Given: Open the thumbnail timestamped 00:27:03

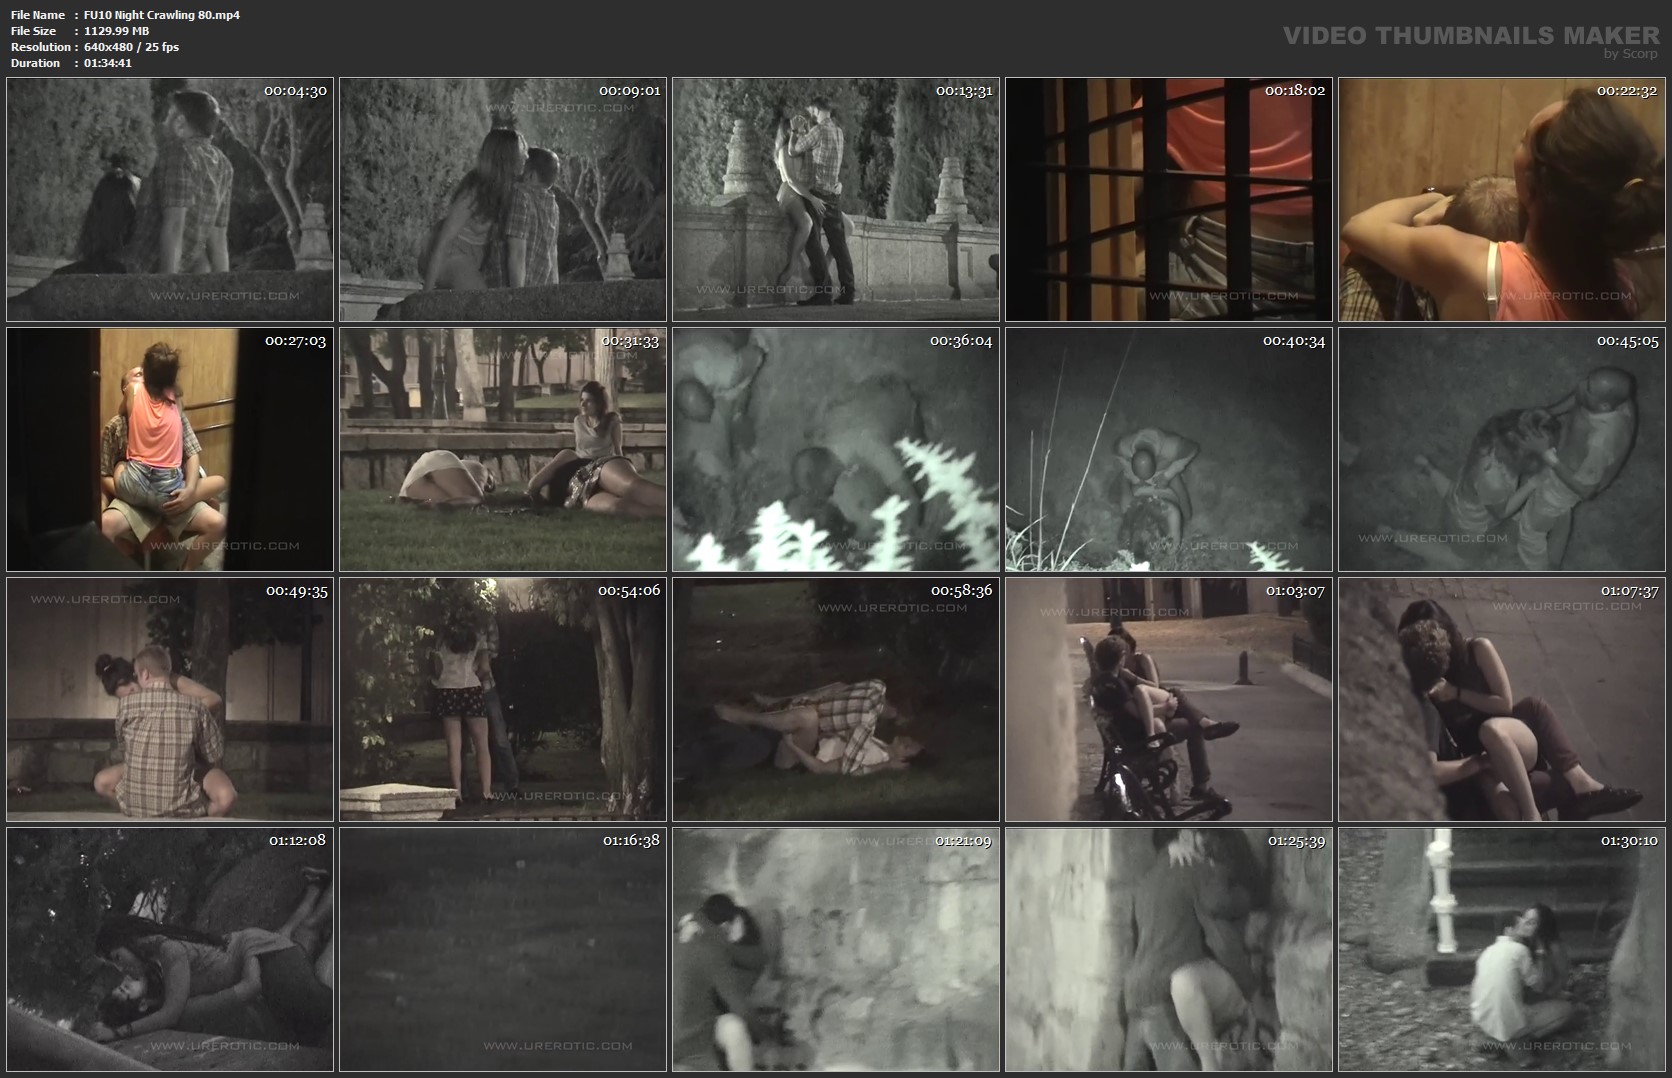Looking at the screenshot, I should pos(170,450).
